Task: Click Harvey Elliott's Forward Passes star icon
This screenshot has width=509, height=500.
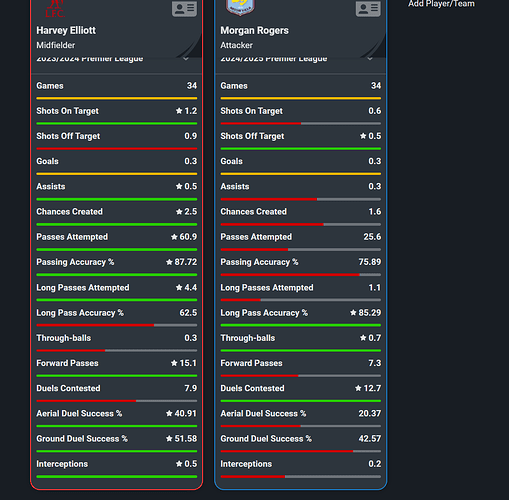Action: pos(174,363)
